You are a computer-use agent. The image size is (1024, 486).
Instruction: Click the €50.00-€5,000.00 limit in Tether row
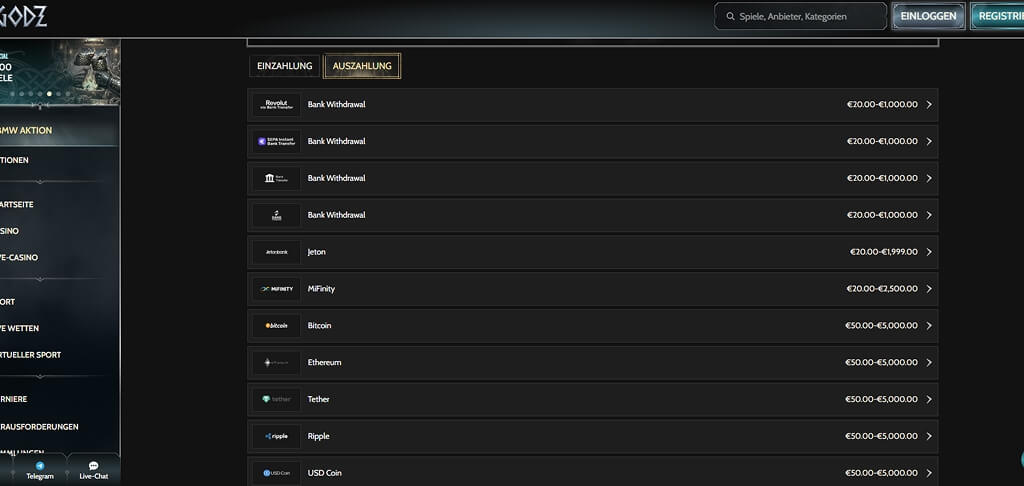[882, 399]
